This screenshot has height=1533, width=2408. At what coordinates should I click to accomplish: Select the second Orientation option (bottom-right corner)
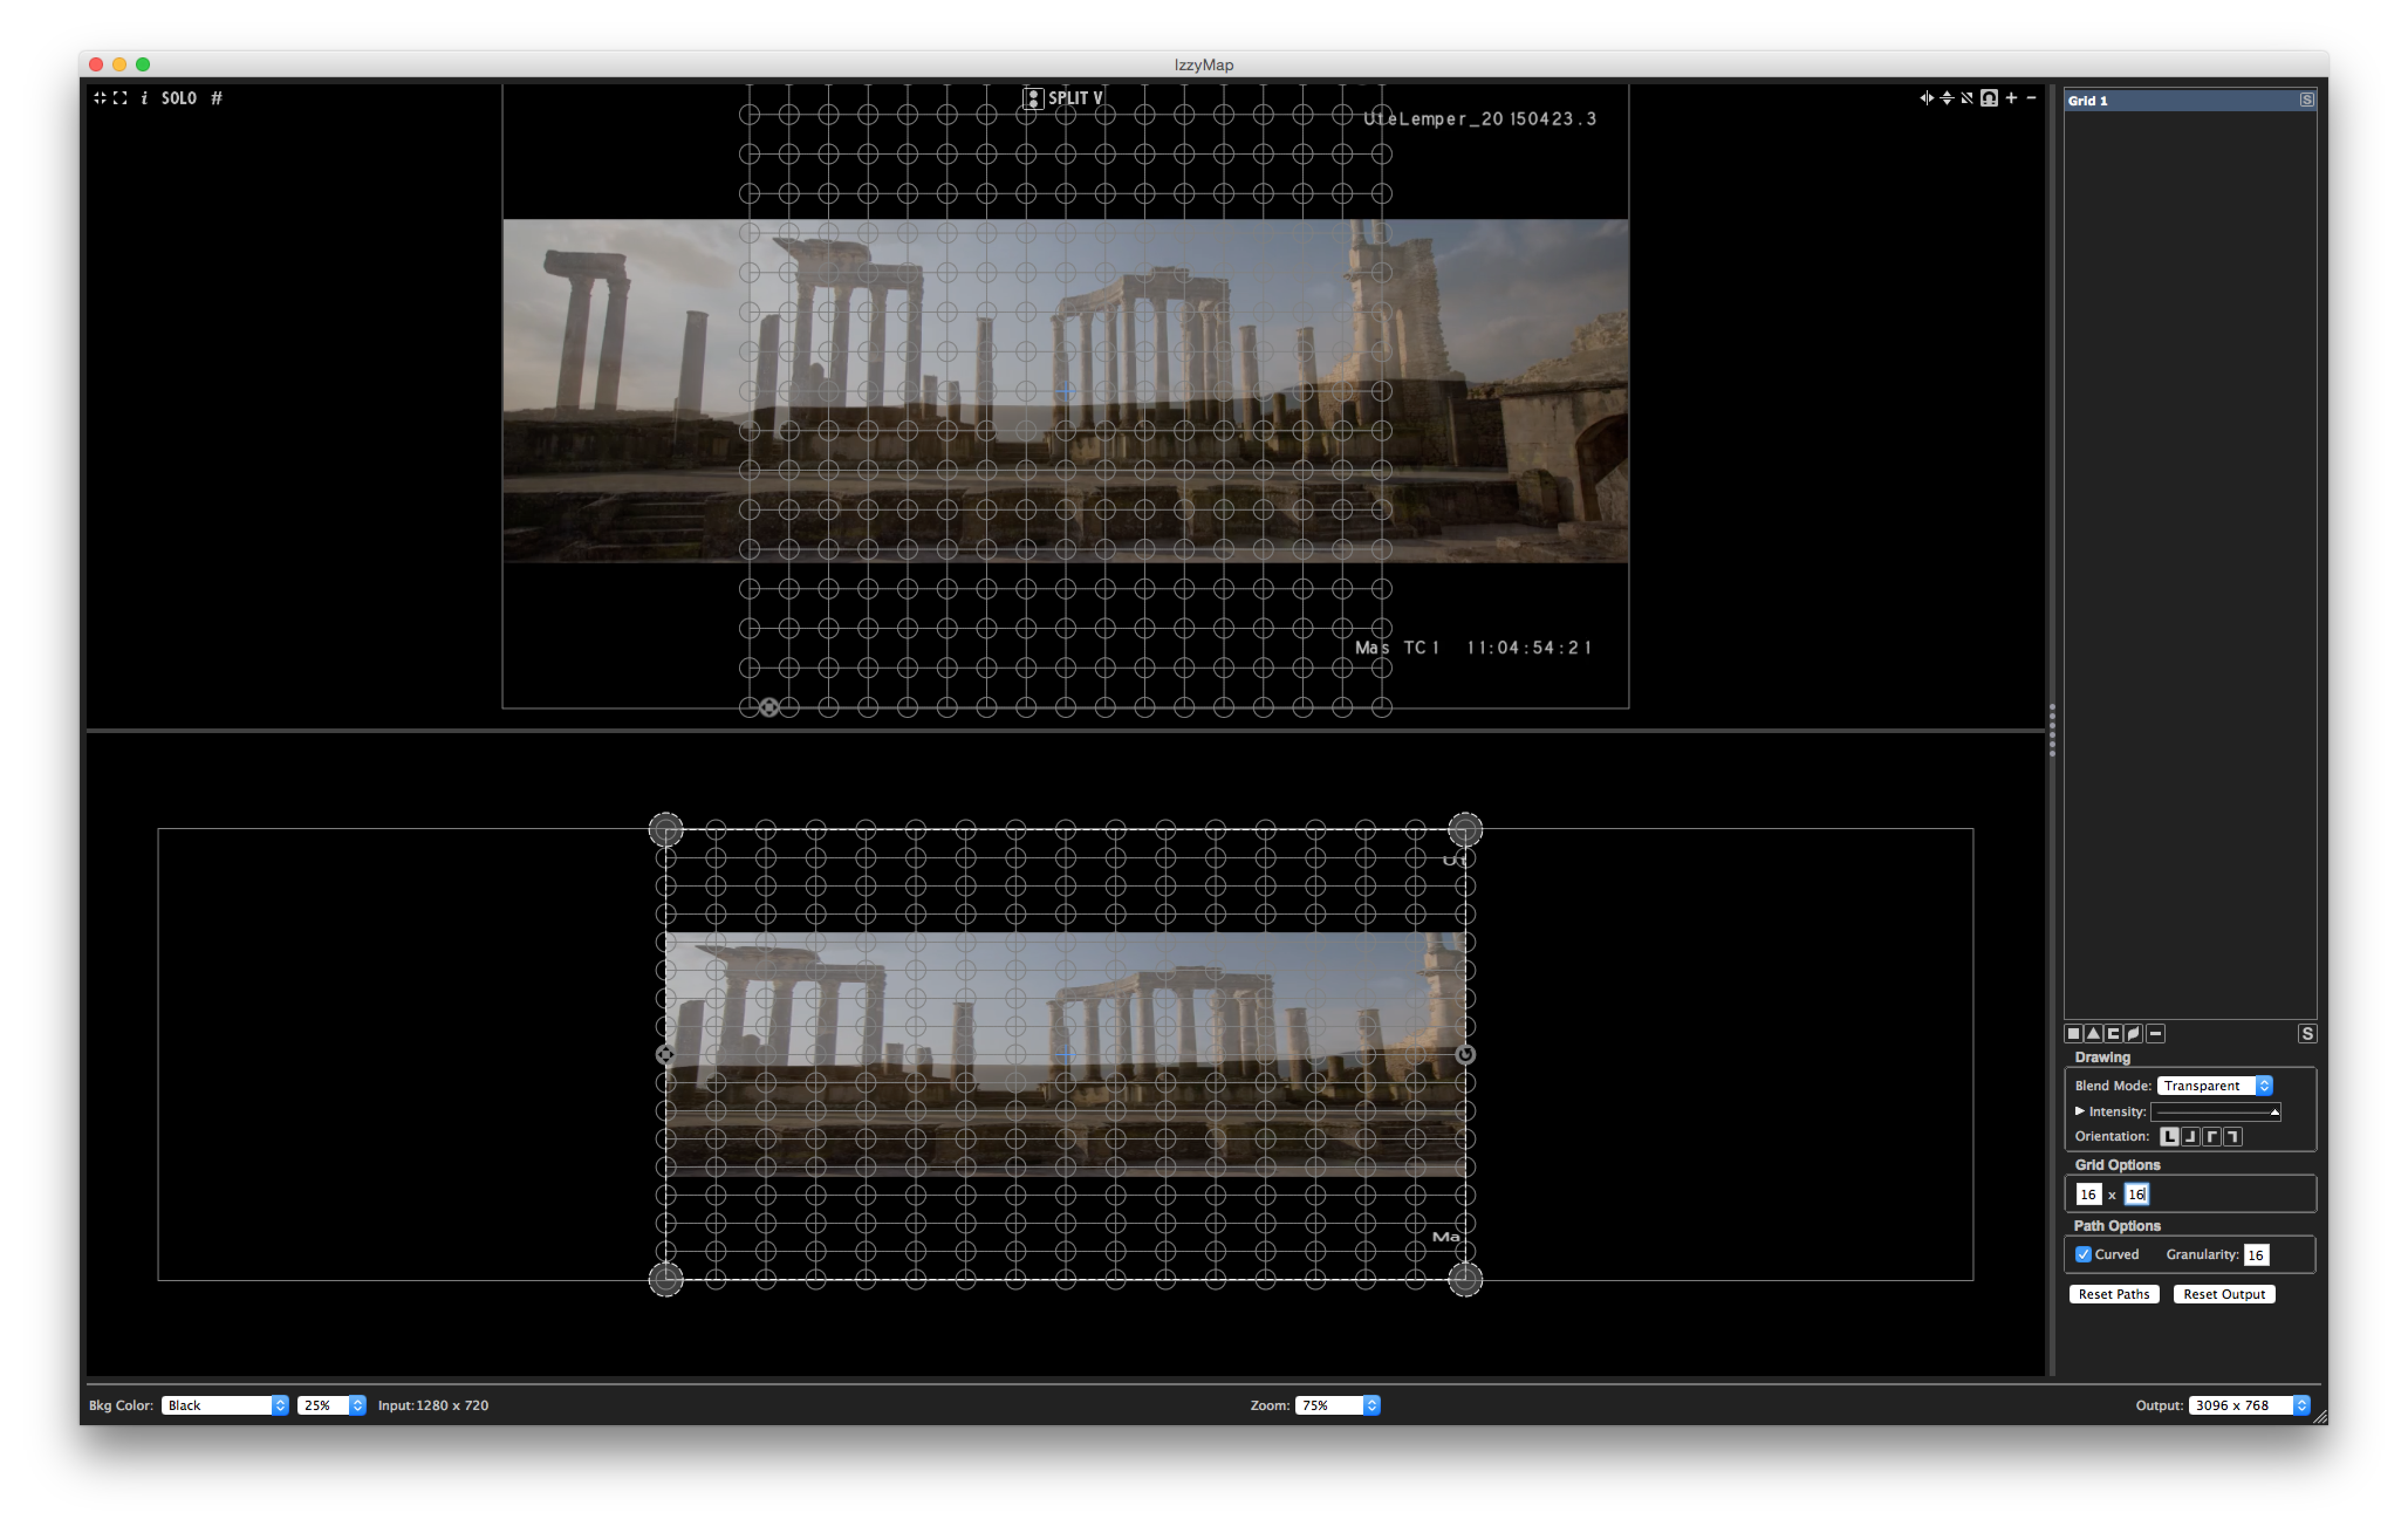tap(2191, 1136)
